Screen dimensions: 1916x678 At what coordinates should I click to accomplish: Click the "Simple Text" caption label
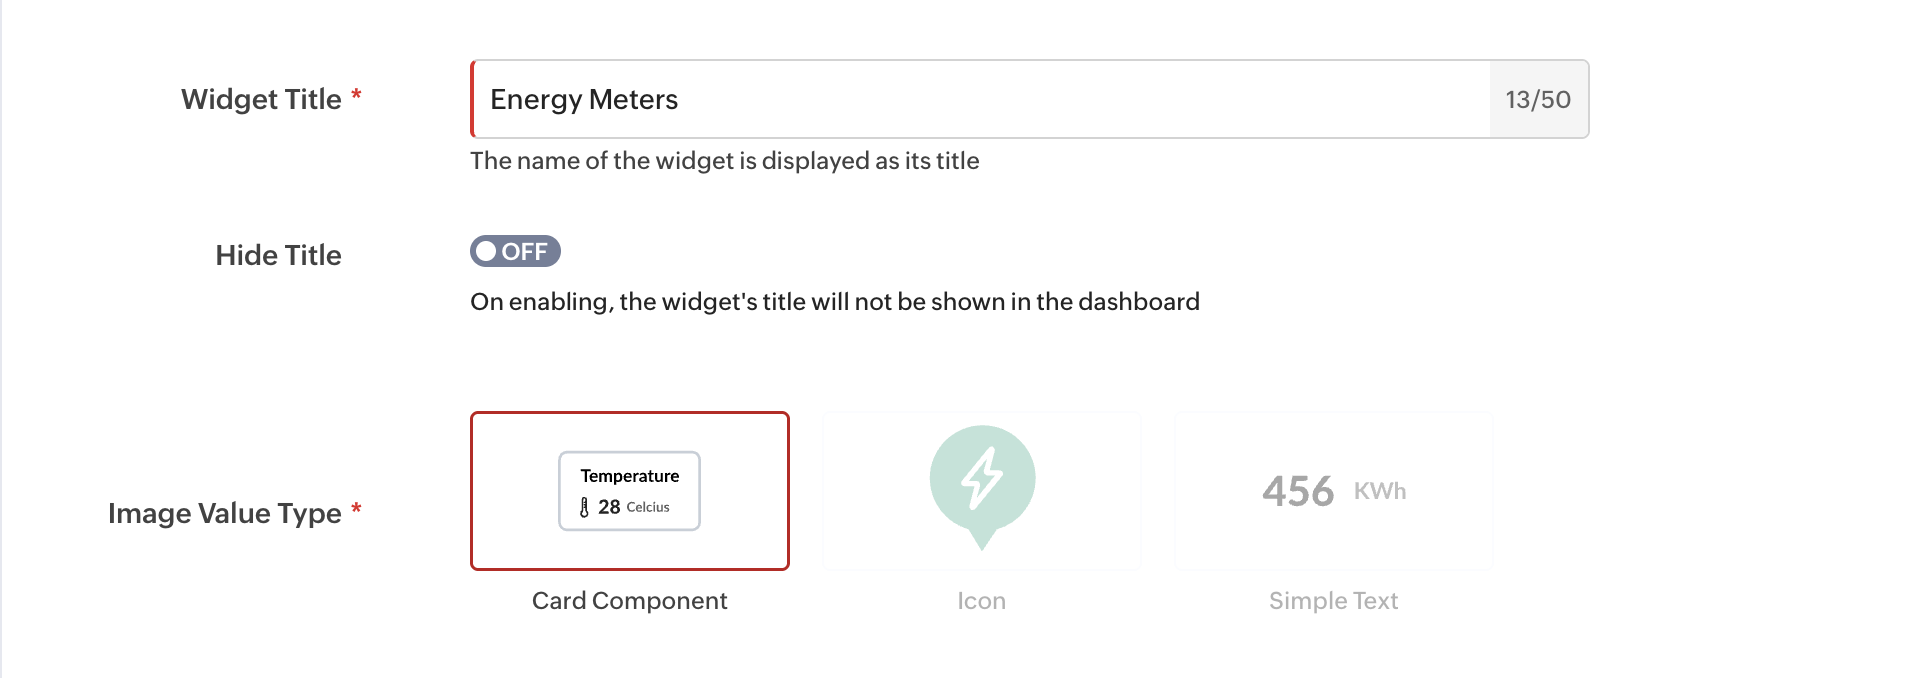point(1333,601)
